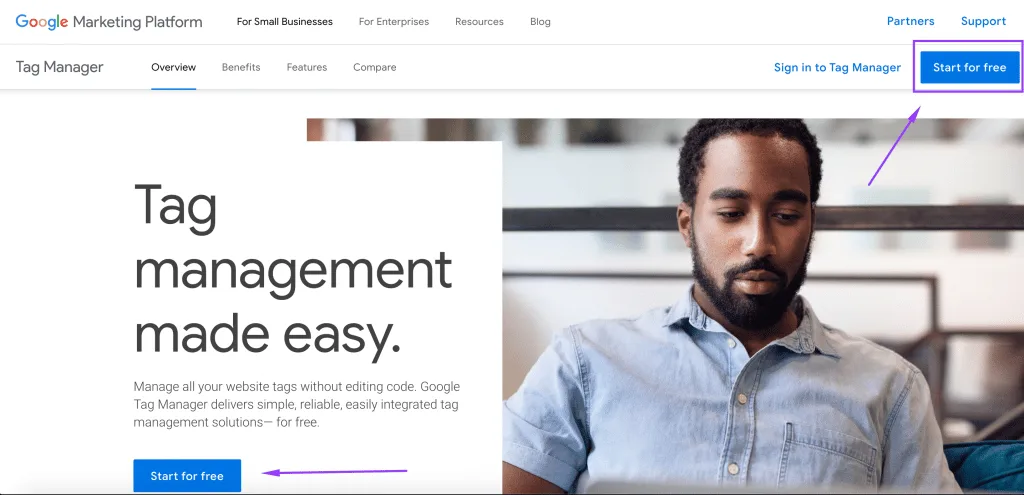This screenshot has height=495, width=1024.
Task: Click Start for free below the description
Action: coord(187,476)
